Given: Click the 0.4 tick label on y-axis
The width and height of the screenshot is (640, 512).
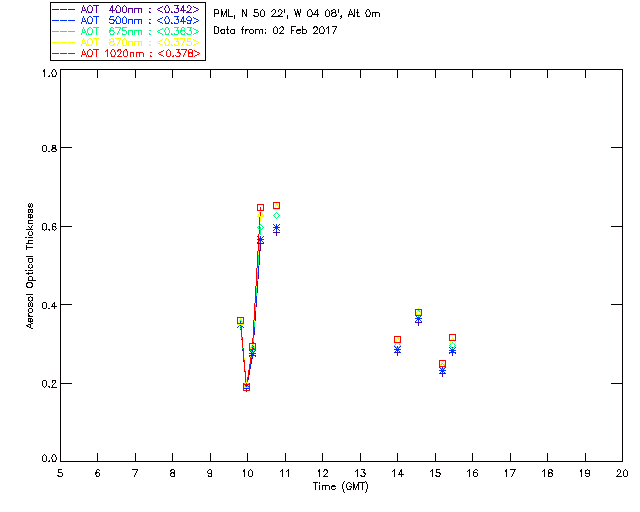Looking at the screenshot, I should coord(49,305).
